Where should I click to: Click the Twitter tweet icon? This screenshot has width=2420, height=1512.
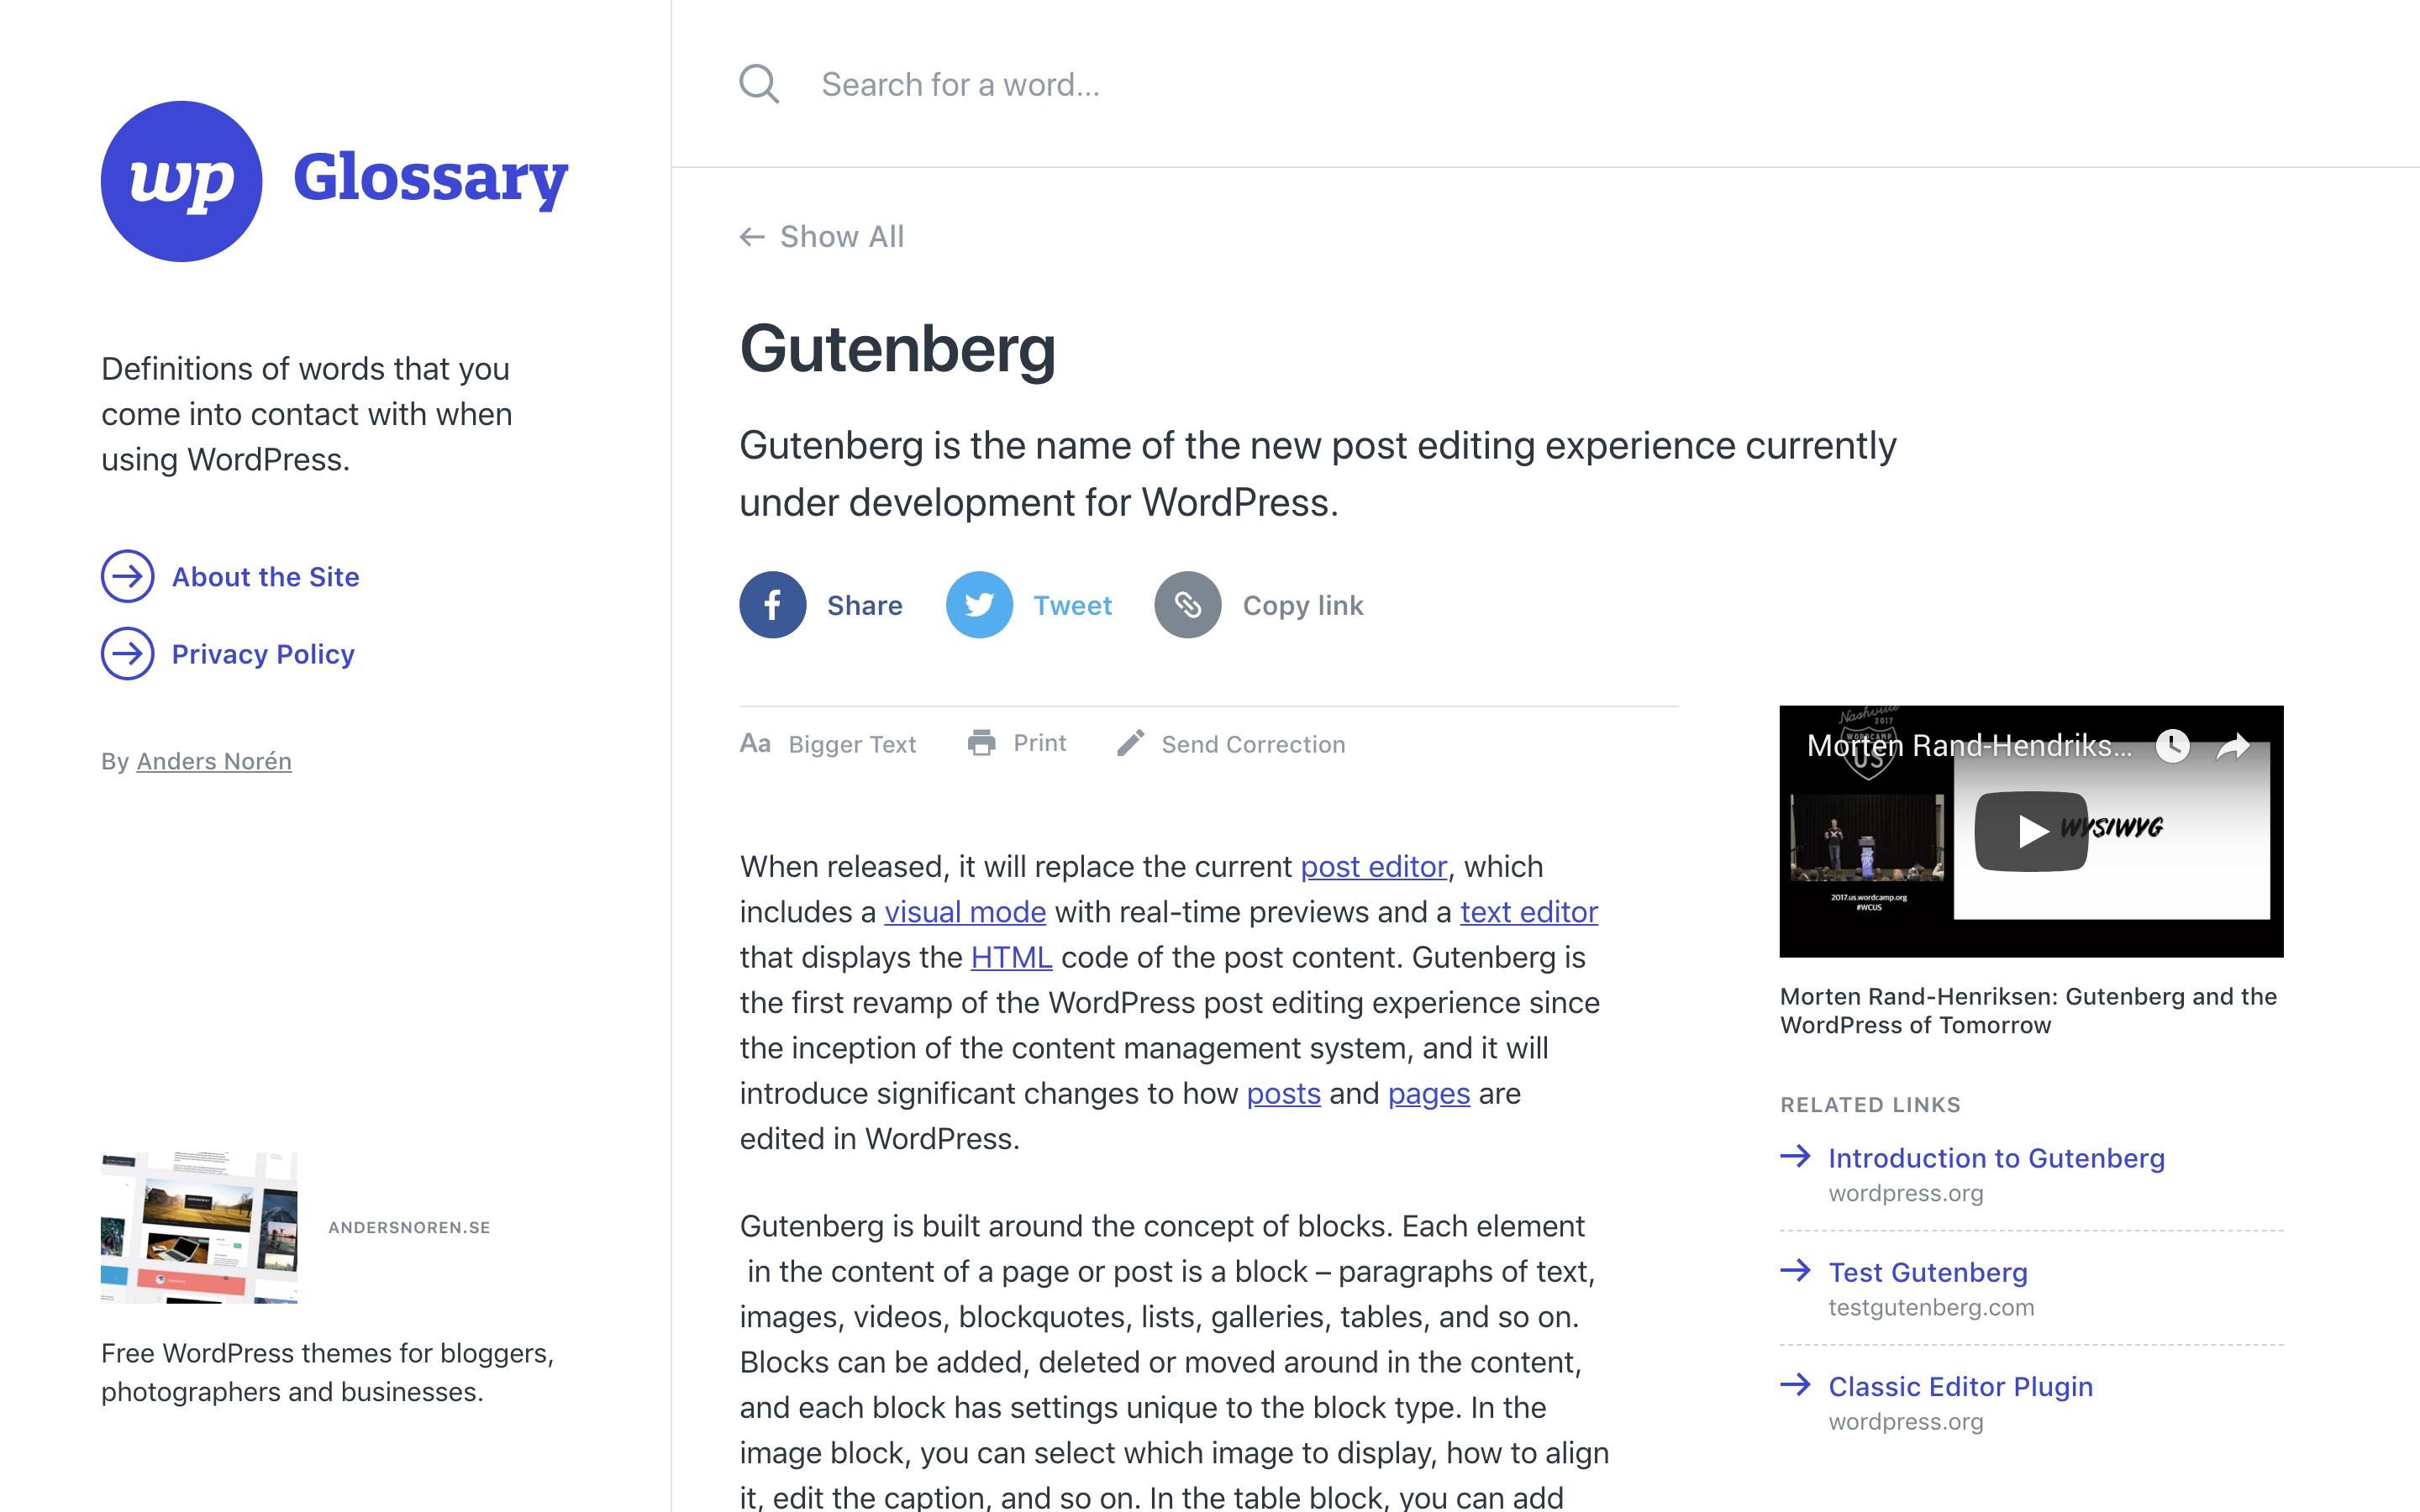(979, 604)
